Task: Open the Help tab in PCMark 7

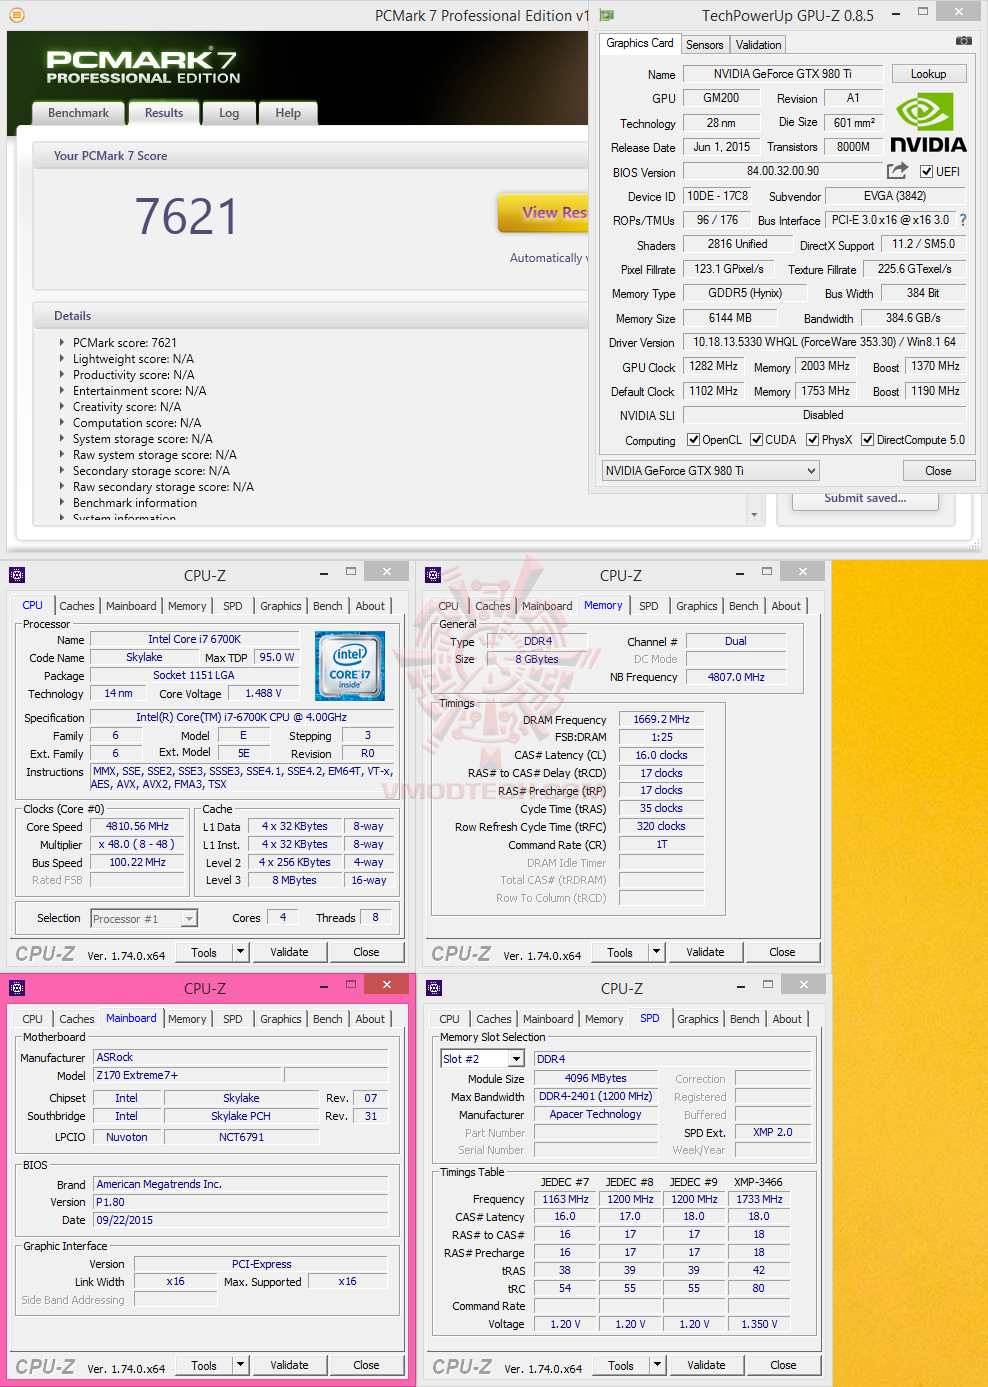Action: [x=288, y=113]
